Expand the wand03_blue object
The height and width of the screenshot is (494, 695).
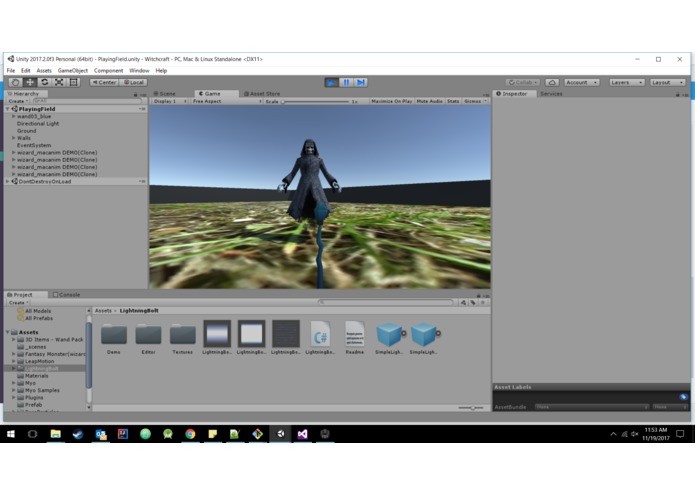(x=14, y=117)
